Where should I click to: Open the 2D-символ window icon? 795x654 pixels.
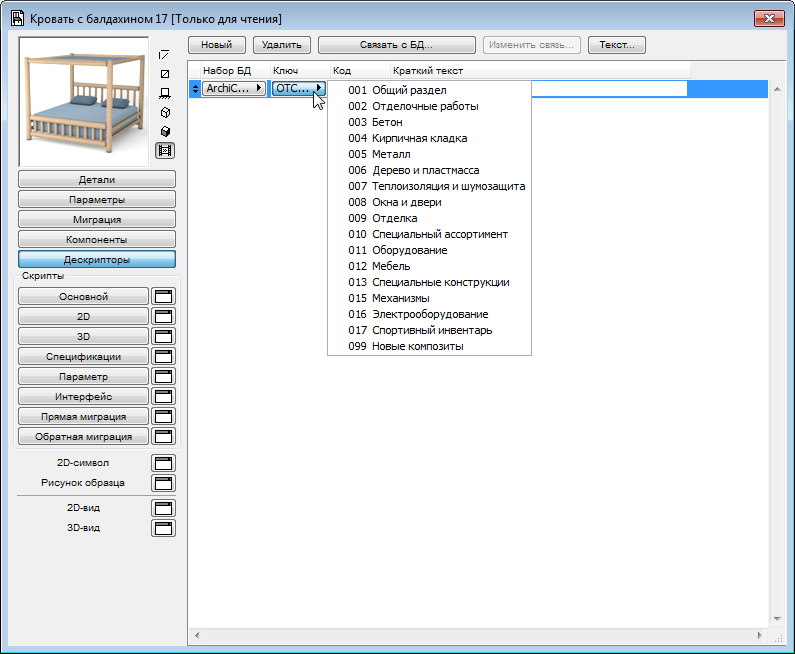(163, 463)
